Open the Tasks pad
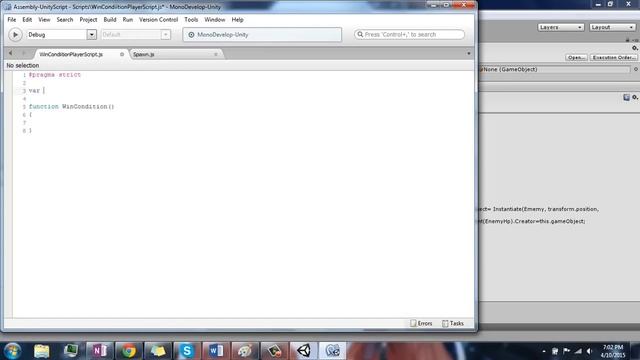 pos(453,323)
